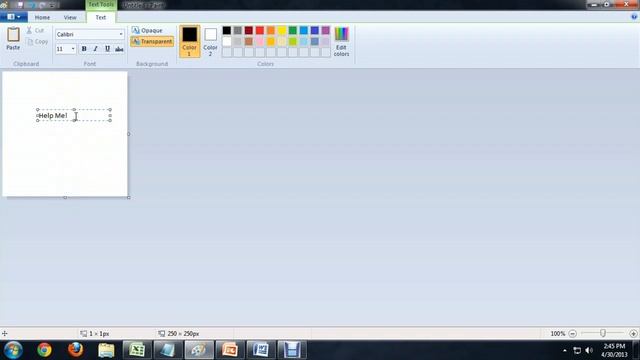Click the zoom out minus button
The width and height of the screenshot is (640, 360).
[x=573, y=333]
